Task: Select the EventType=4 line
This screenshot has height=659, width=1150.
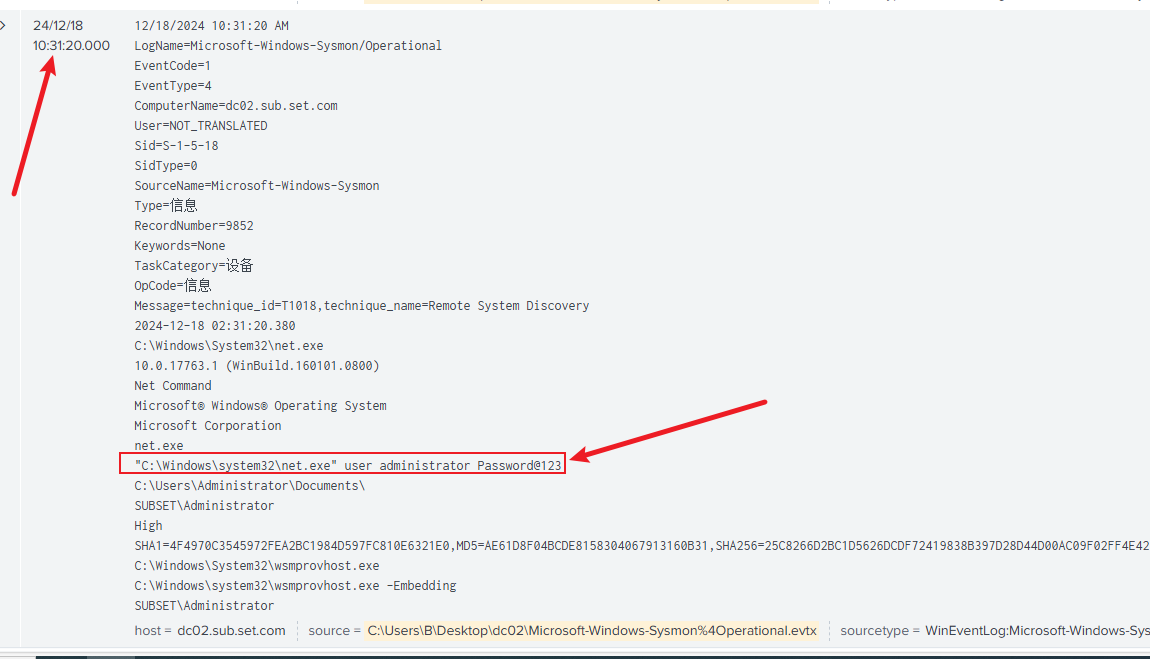Action: (172, 86)
